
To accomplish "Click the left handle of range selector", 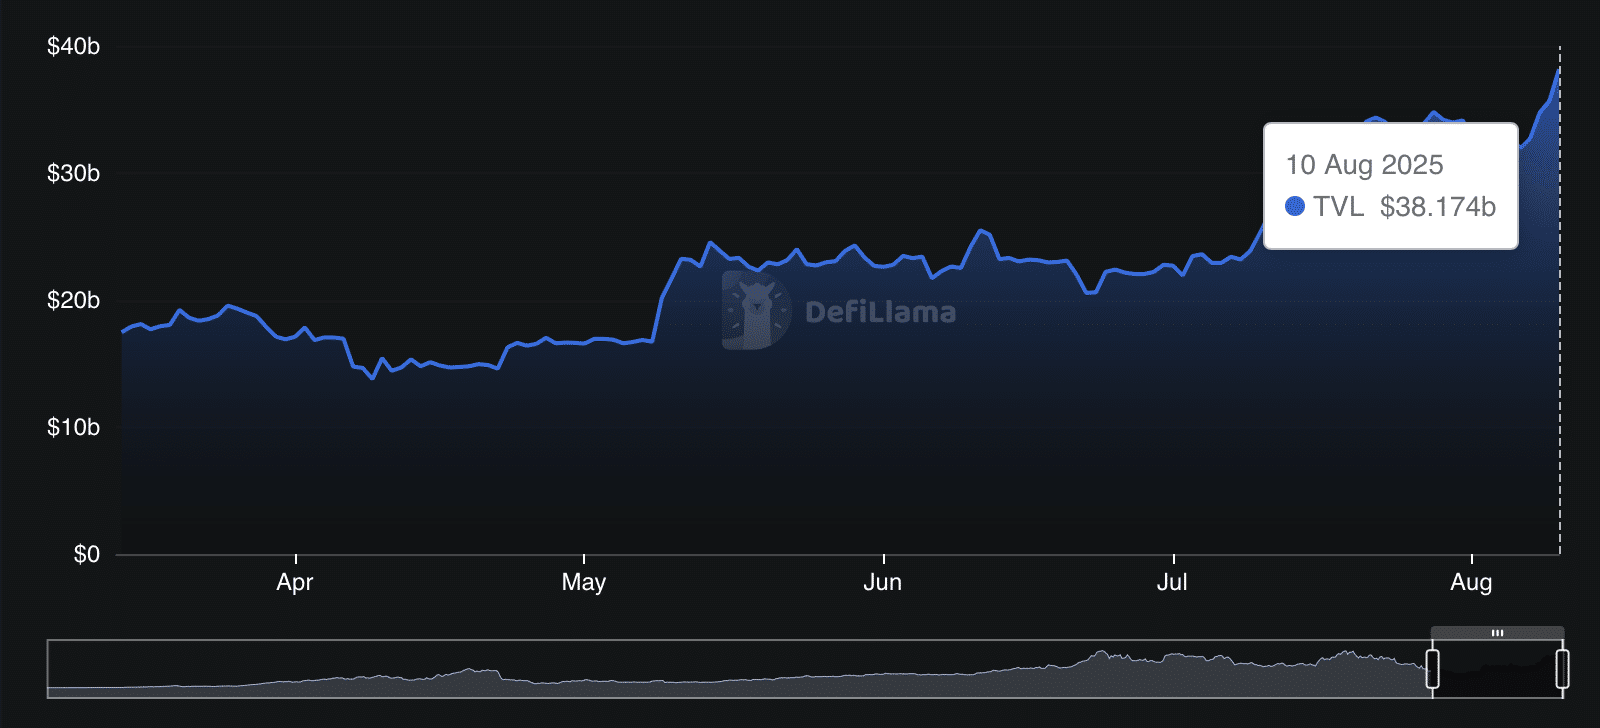I will pos(1432,668).
